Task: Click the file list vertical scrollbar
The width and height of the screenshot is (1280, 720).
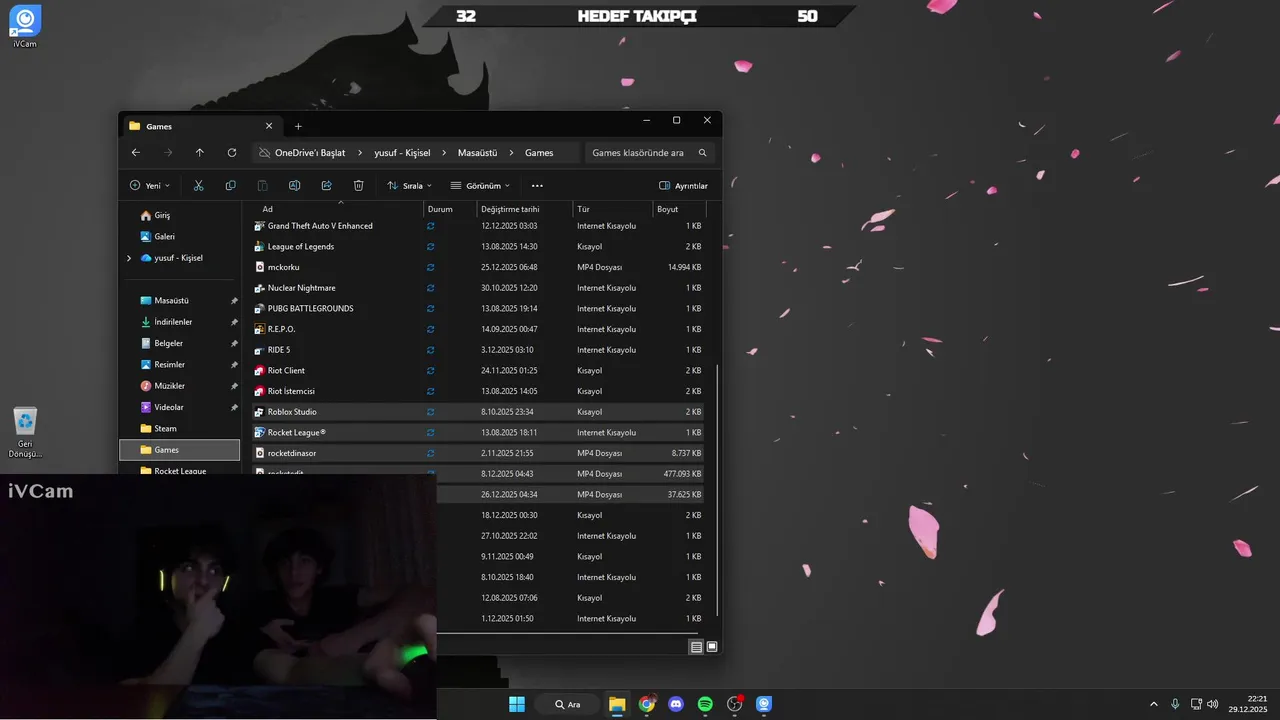Action: coord(718,490)
